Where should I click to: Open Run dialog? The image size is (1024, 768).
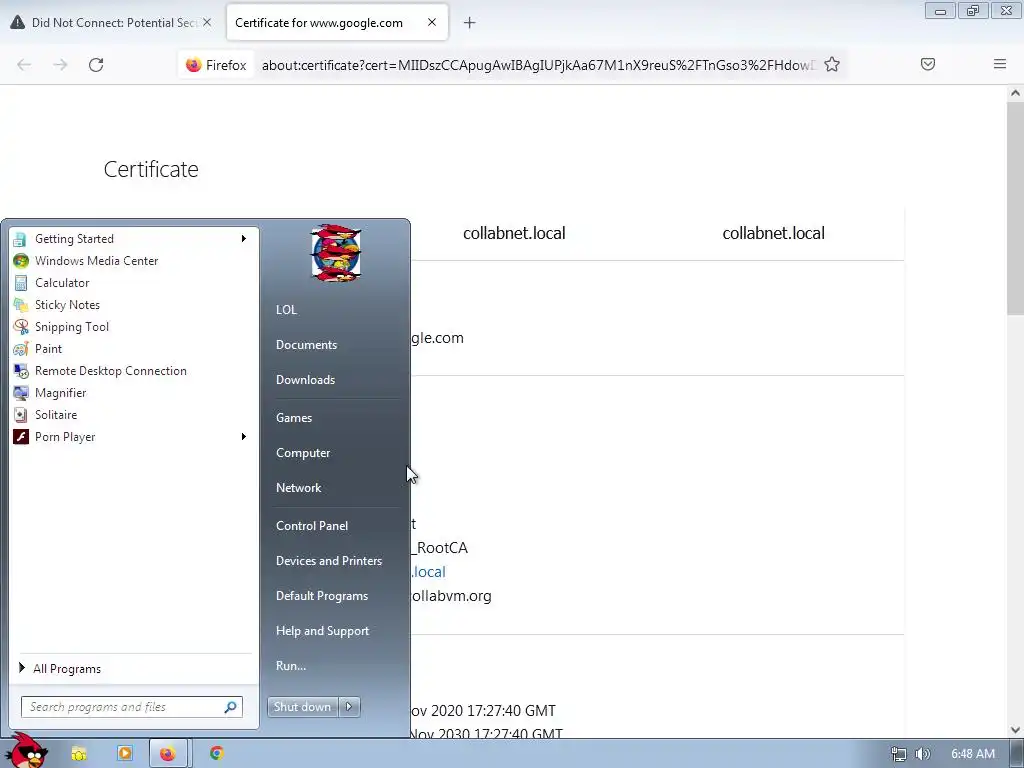[x=291, y=666]
